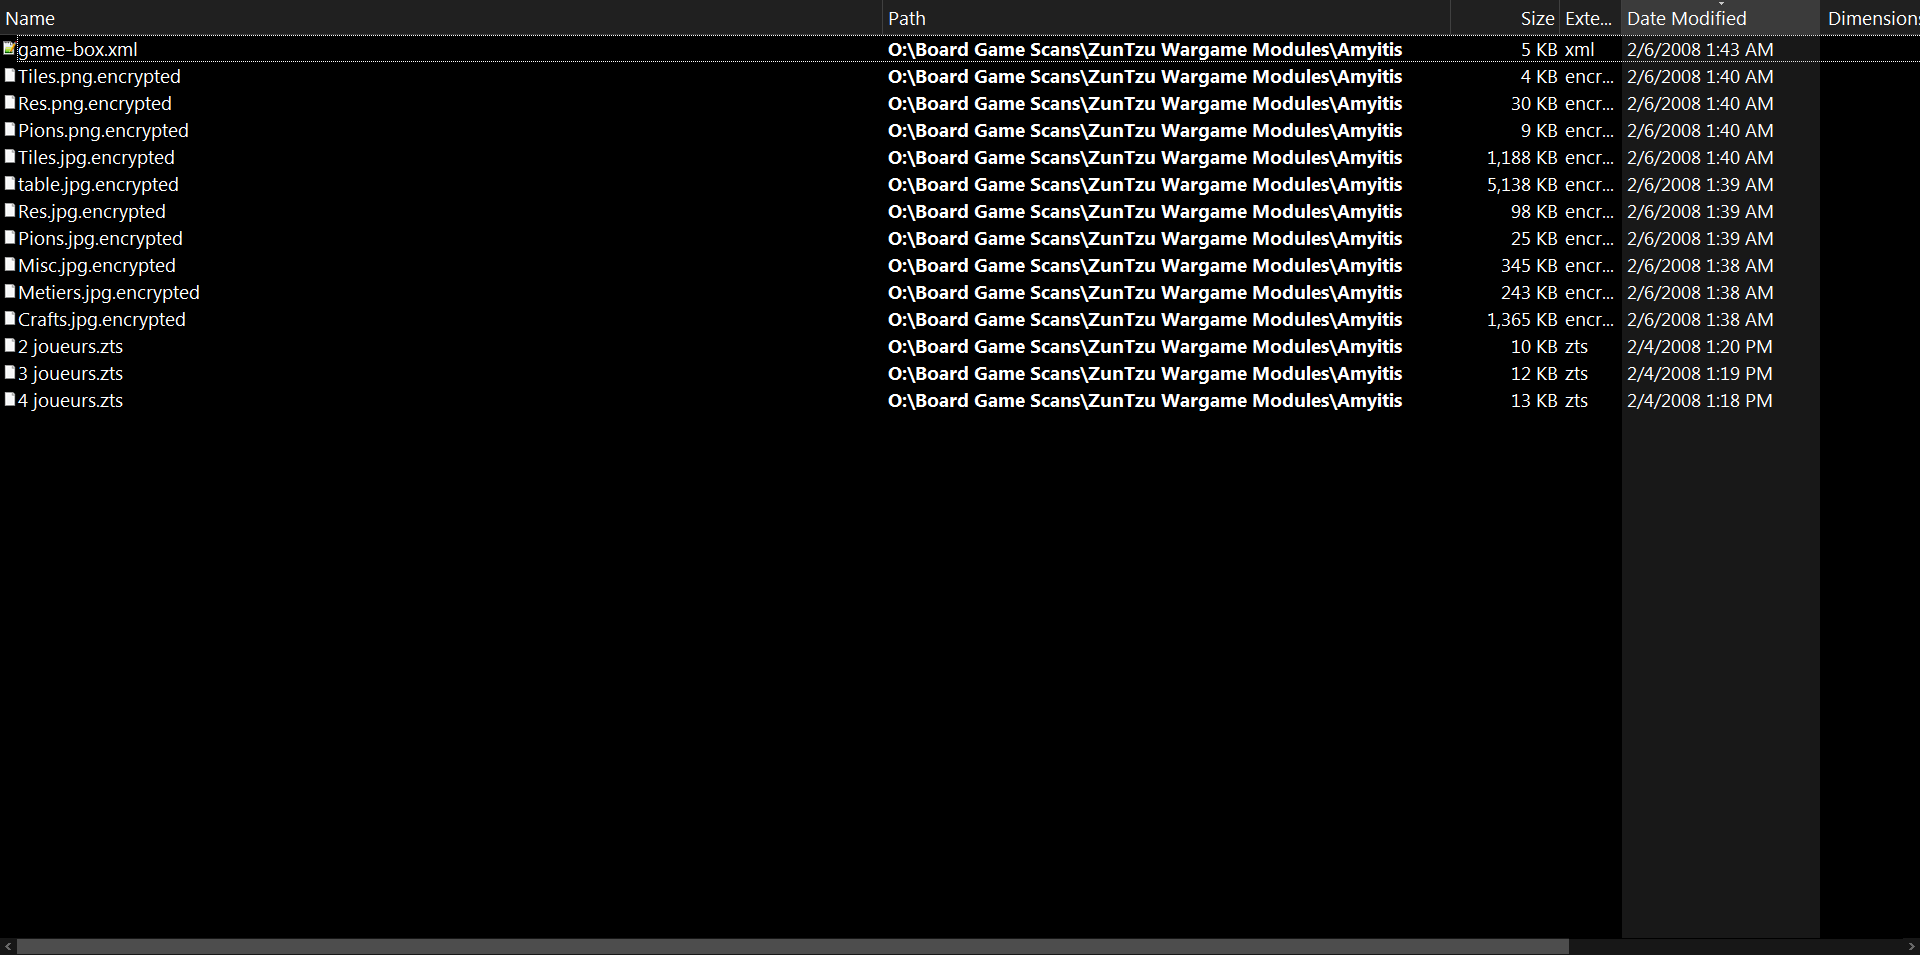Click the table.jpg.encrypted file icon
1920x955 pixels.
point(9,183)
